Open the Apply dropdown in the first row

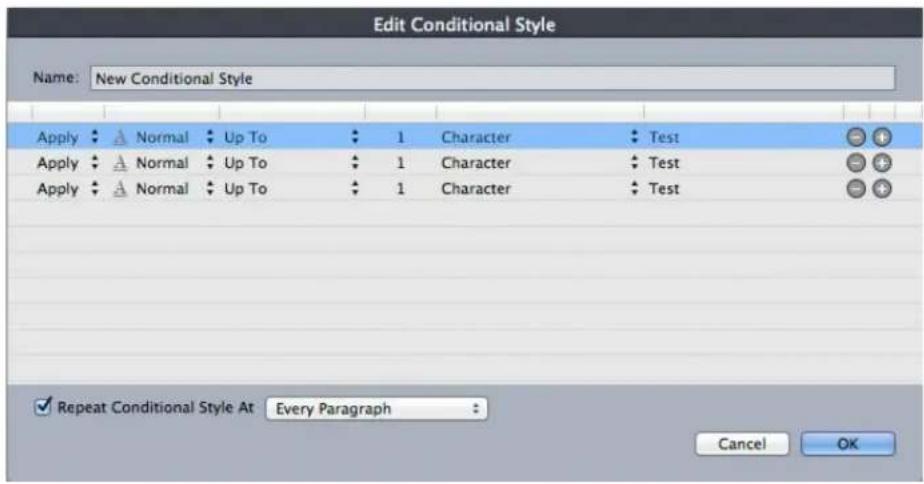(x=68, y=137)
